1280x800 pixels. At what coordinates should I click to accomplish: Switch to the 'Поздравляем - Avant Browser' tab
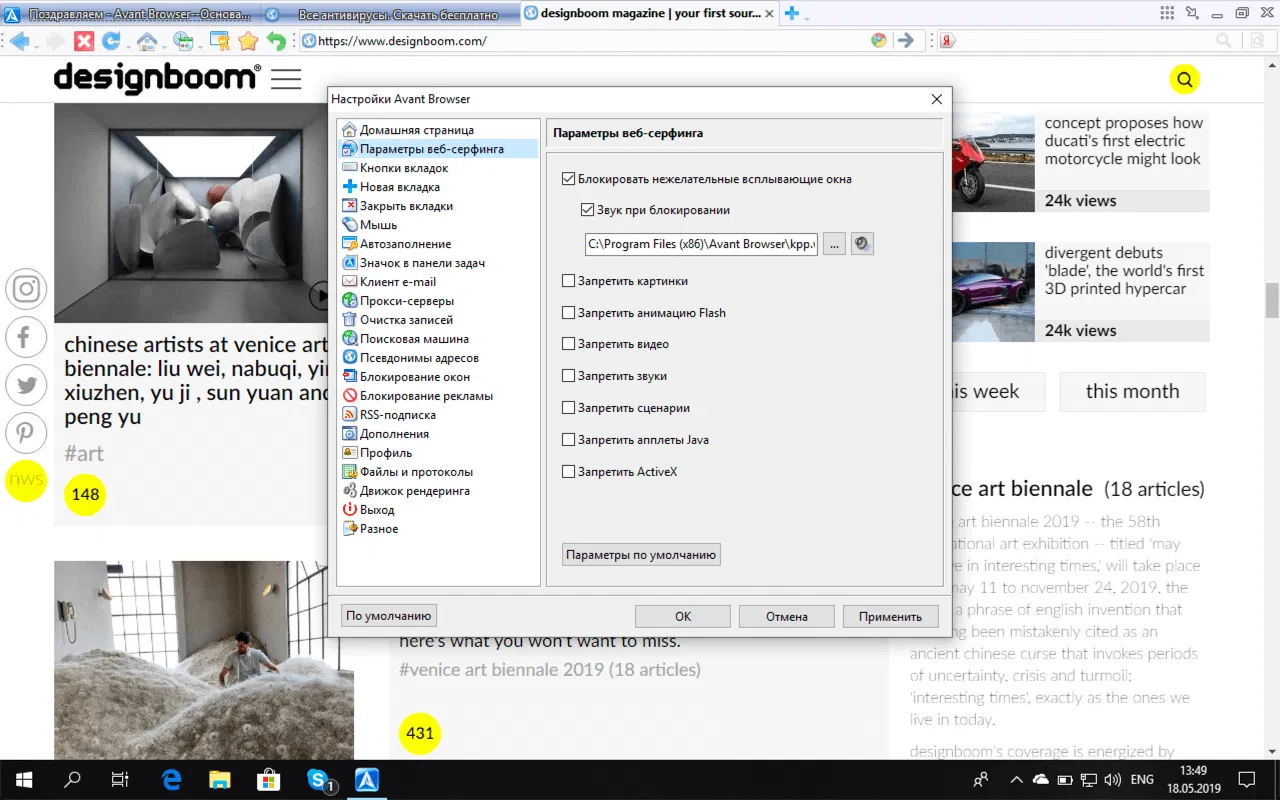click(x=129, y=14)
